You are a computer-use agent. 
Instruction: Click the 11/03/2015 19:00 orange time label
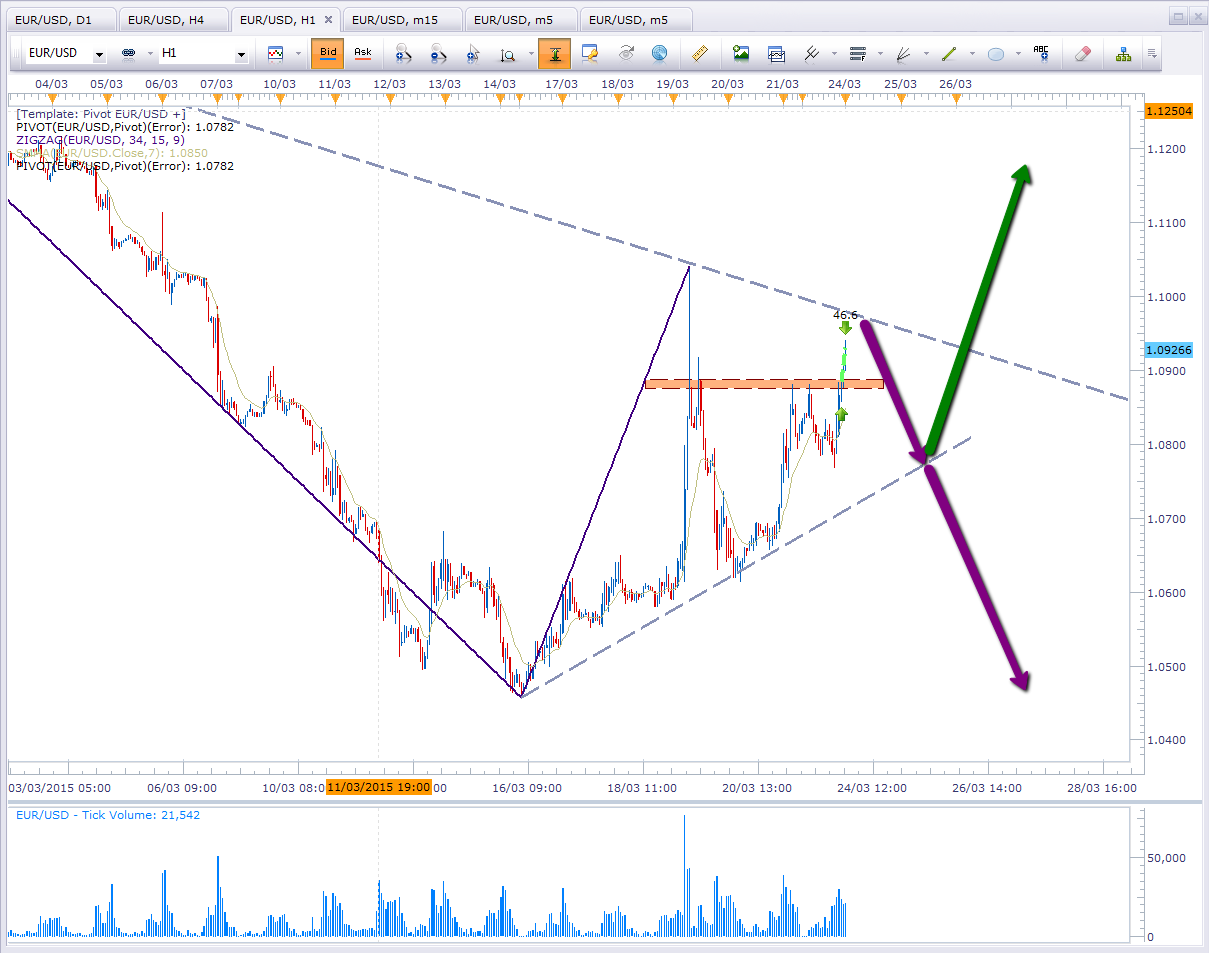pyautogui.click(x=379, y=788)
